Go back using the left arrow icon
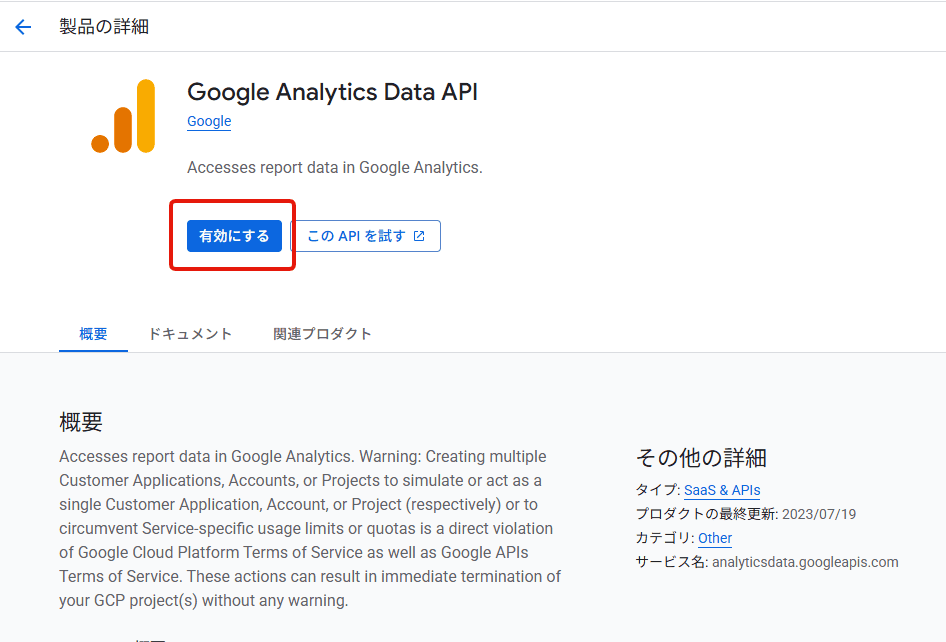 pyautogui.click(x=23, y=27)
